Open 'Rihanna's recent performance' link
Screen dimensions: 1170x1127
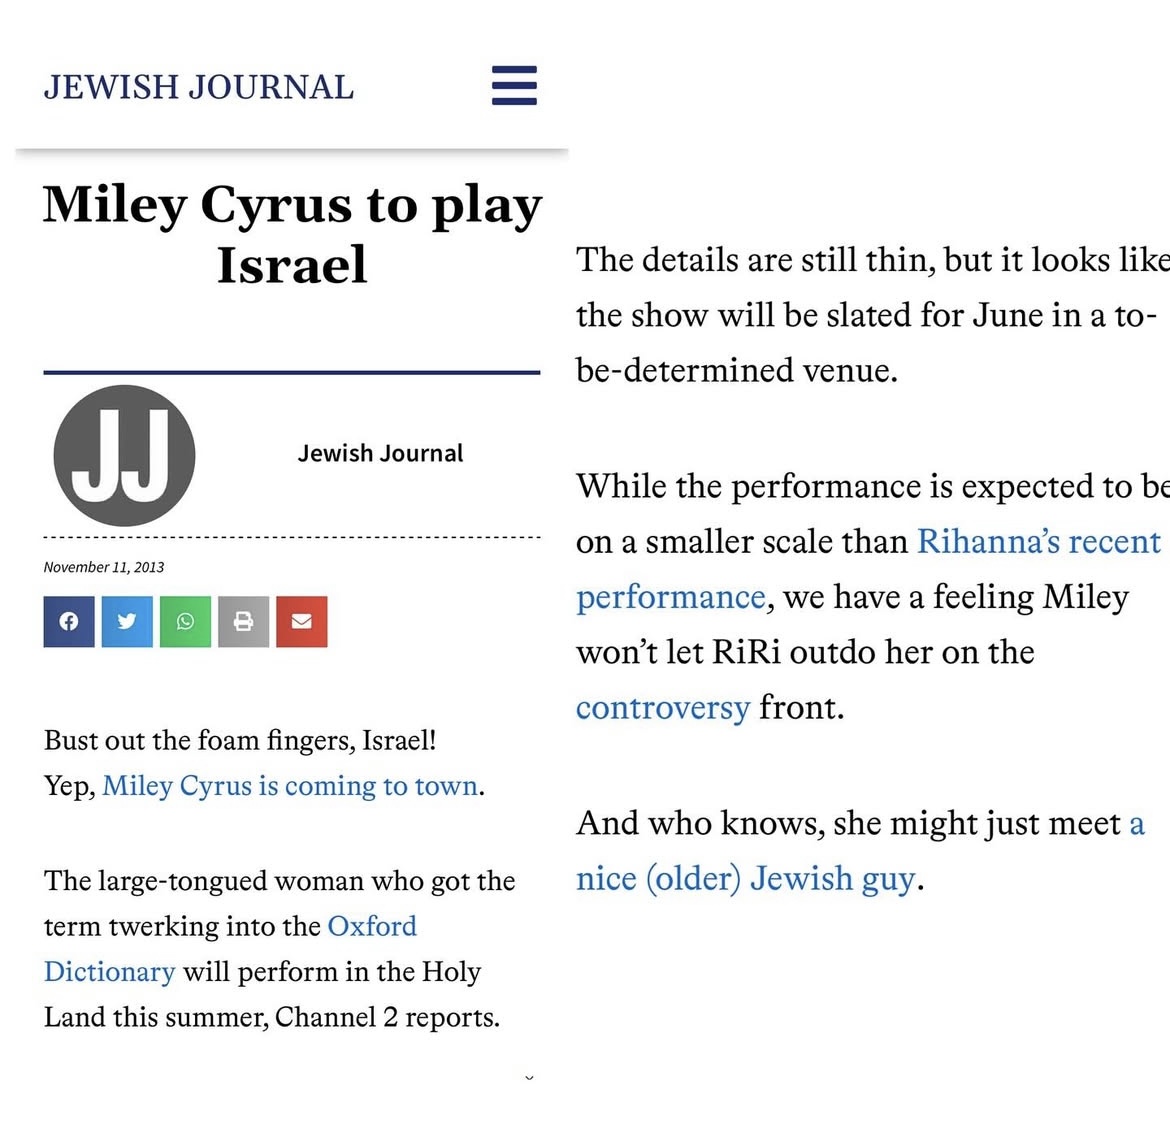pyautogui.click(x=869, y=569)
